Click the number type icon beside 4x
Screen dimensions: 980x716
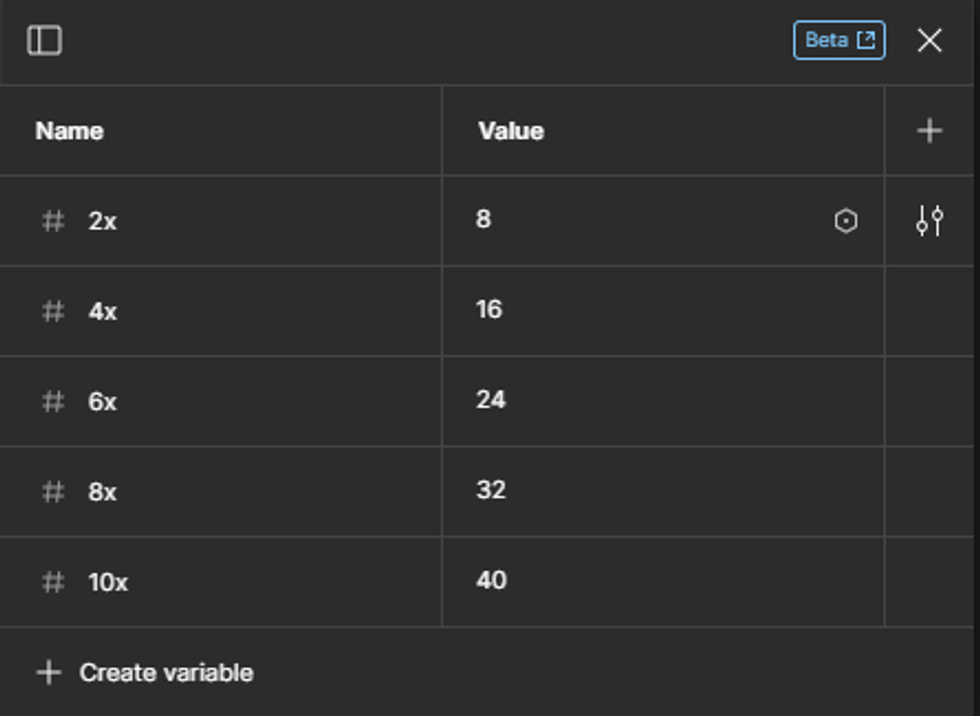(x=51, y=310)
